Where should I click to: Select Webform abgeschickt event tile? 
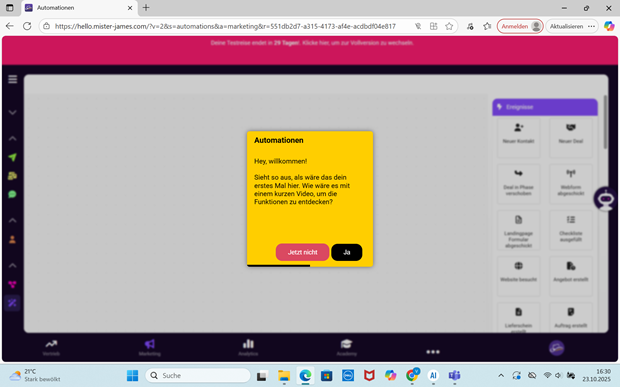(x=571, y=183)
